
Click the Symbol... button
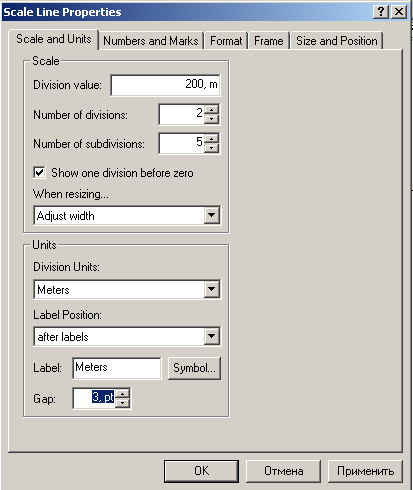194,368
